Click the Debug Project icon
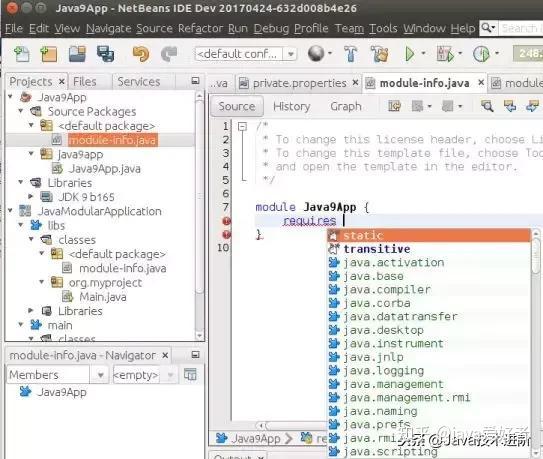 445,54
